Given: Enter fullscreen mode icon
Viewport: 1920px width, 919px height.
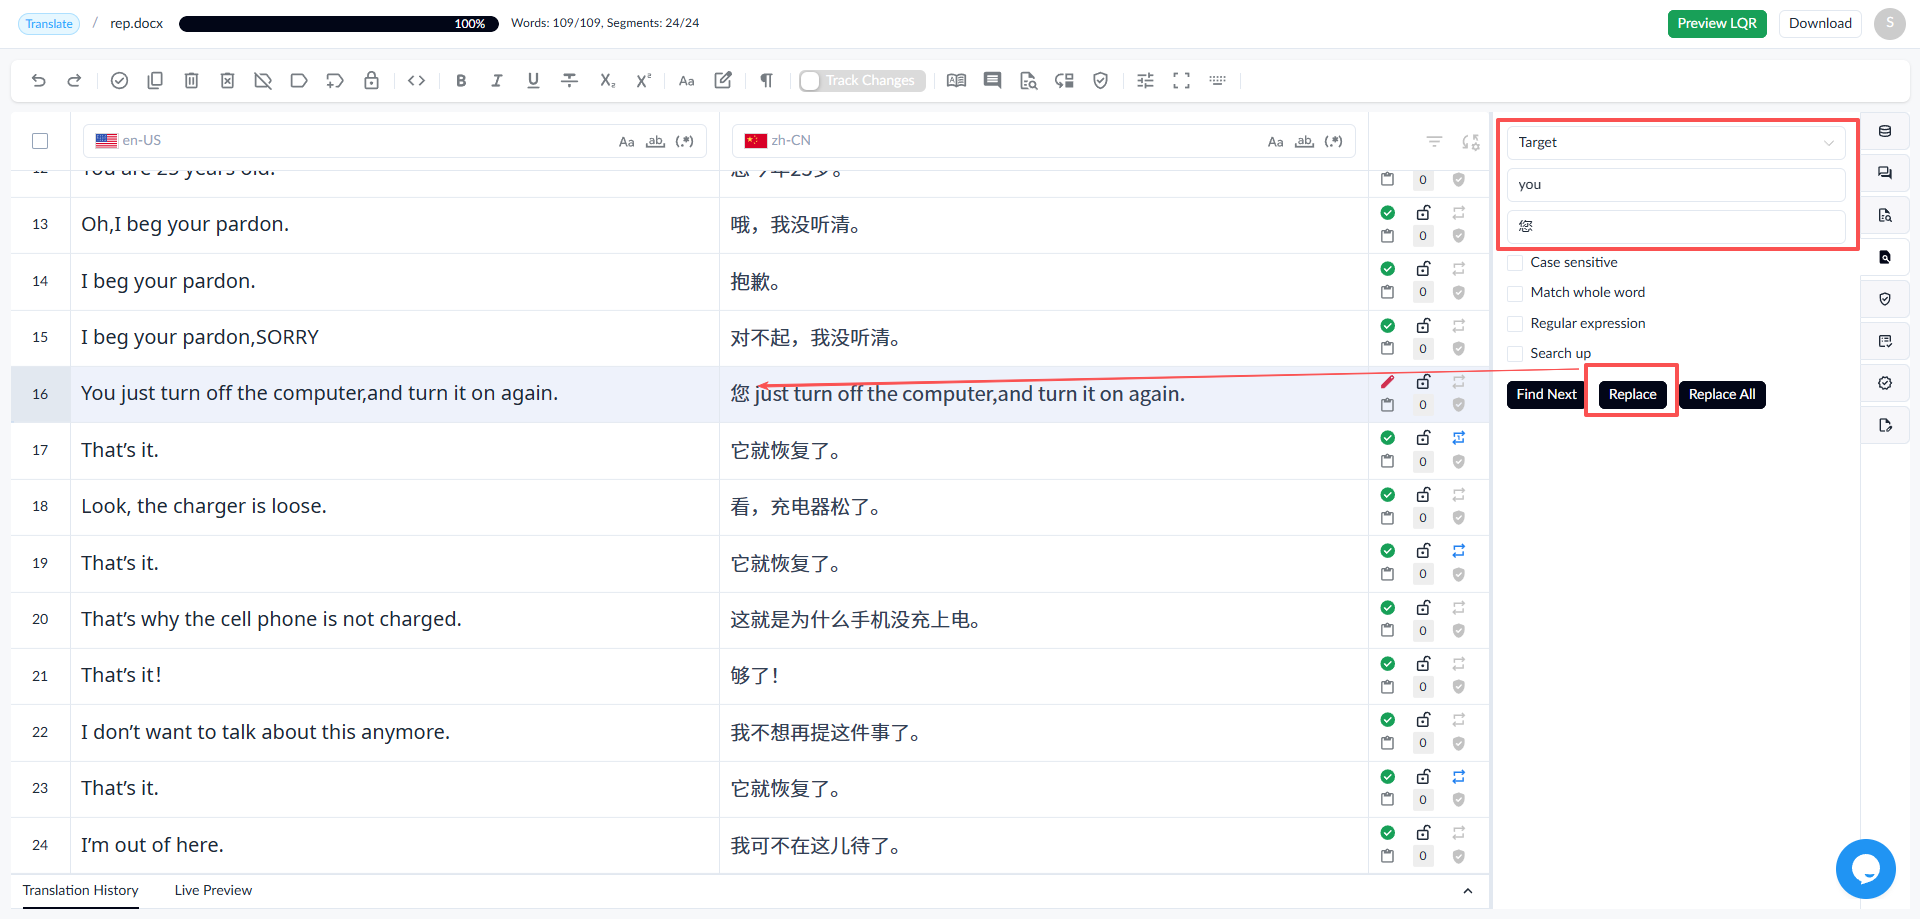Looking at the screenshot, I should 1181,81.
